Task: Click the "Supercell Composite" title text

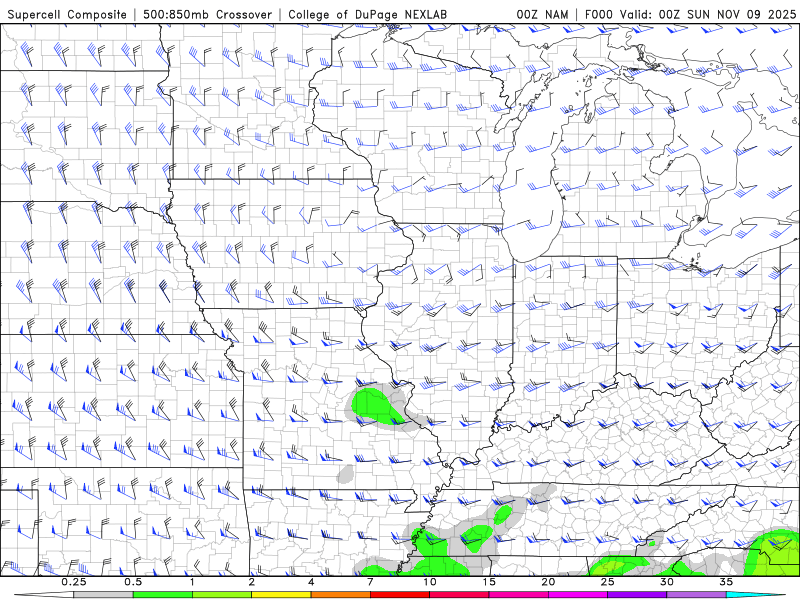Action: coord(67,14)
